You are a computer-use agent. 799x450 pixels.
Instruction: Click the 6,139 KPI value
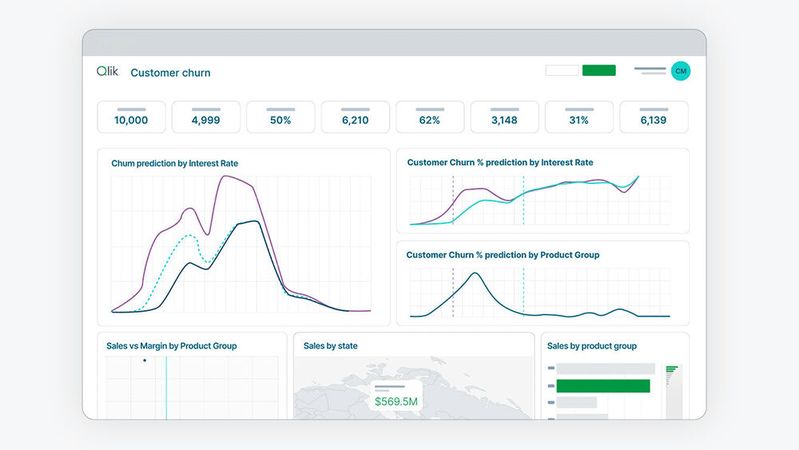click(653, 120)
